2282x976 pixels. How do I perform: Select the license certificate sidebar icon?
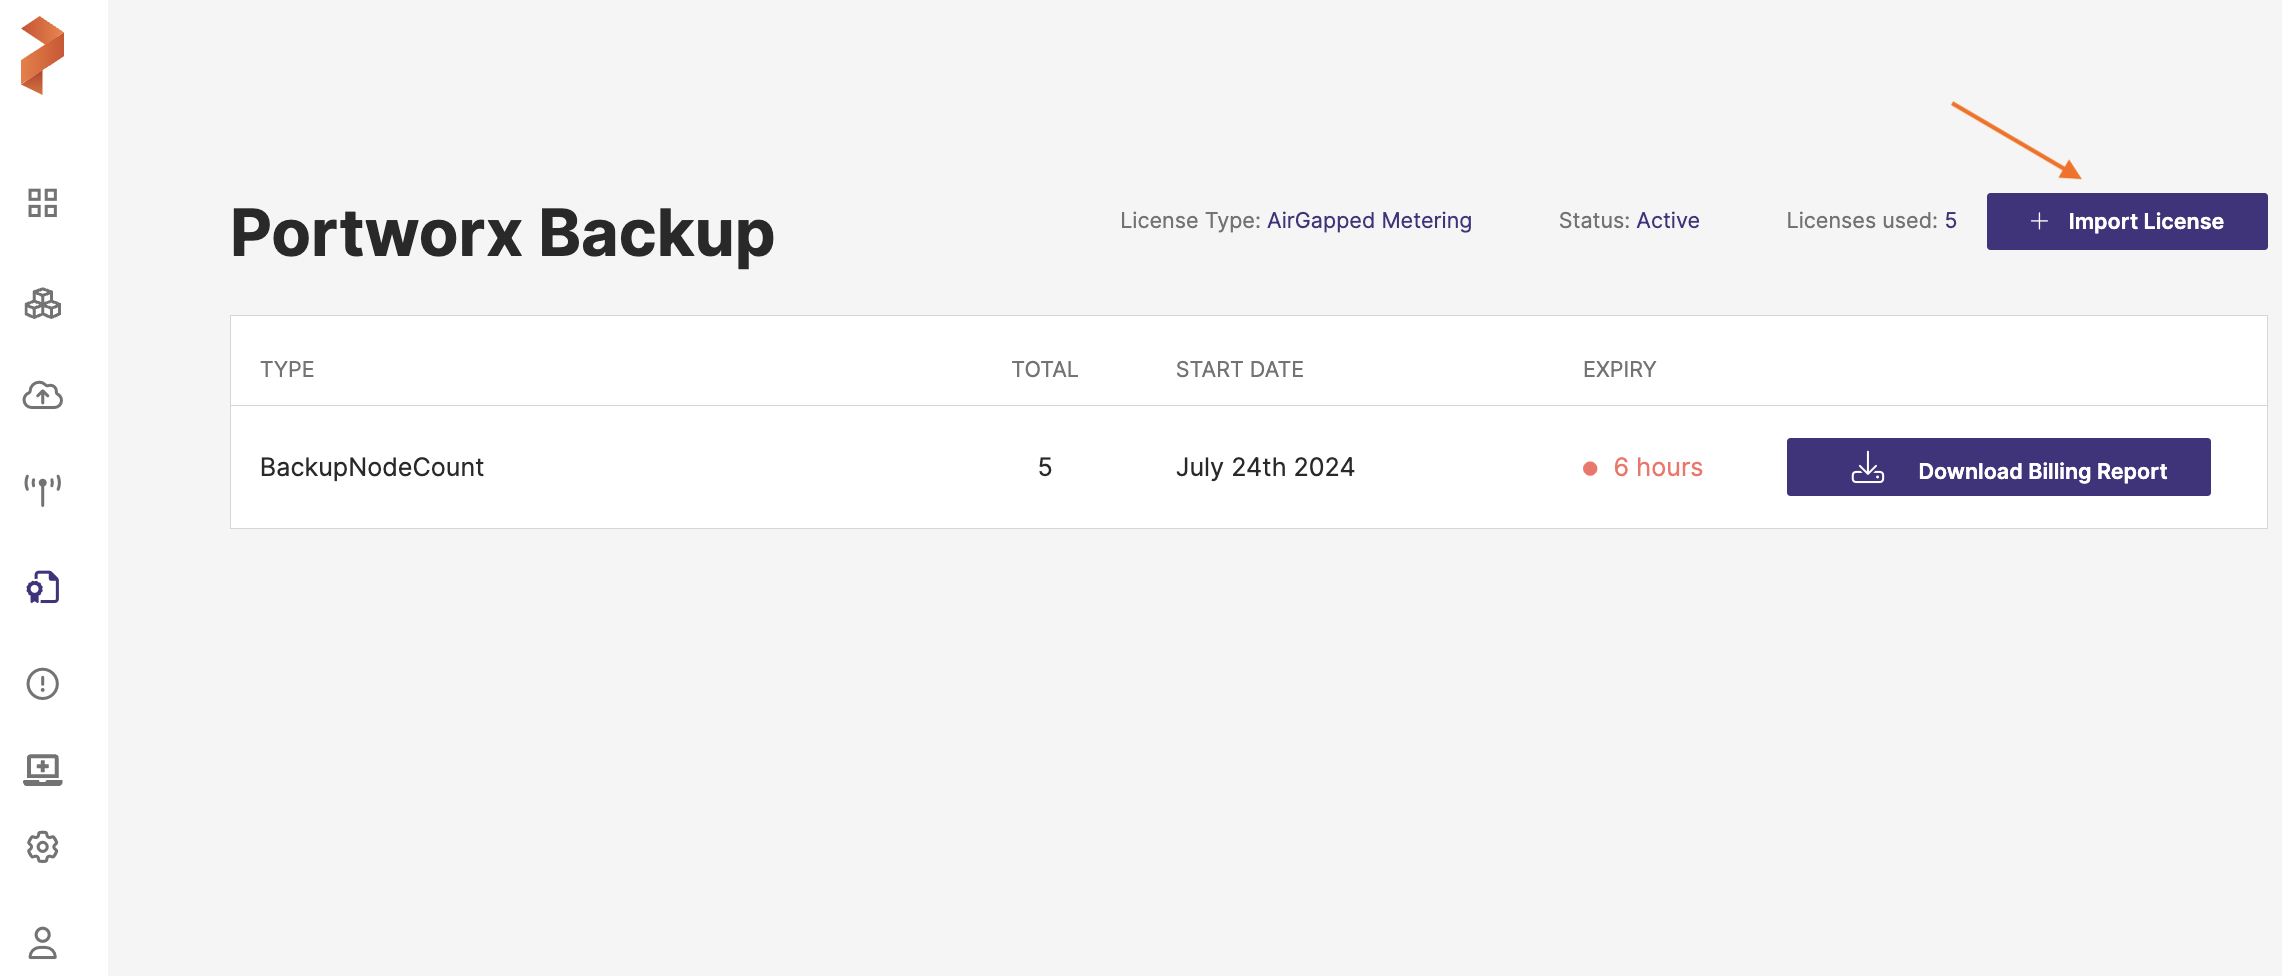42,587
